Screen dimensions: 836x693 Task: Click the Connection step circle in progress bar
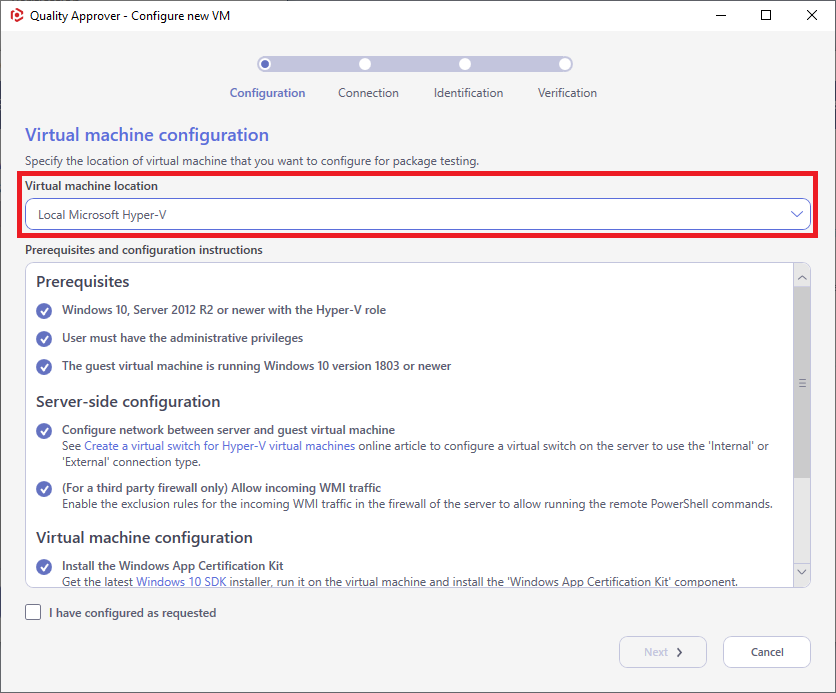coord(365,64)
